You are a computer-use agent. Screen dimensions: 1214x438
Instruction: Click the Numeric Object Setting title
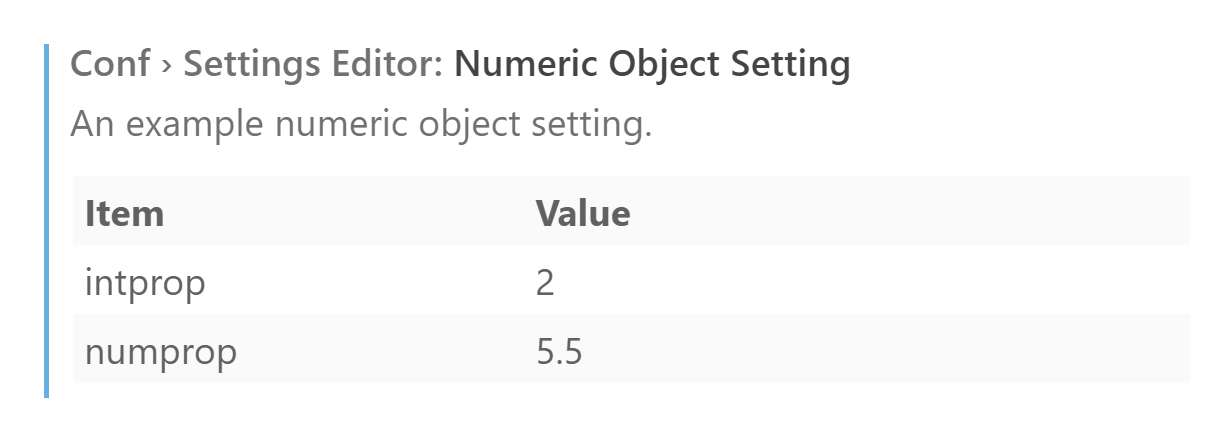[652, 65]
